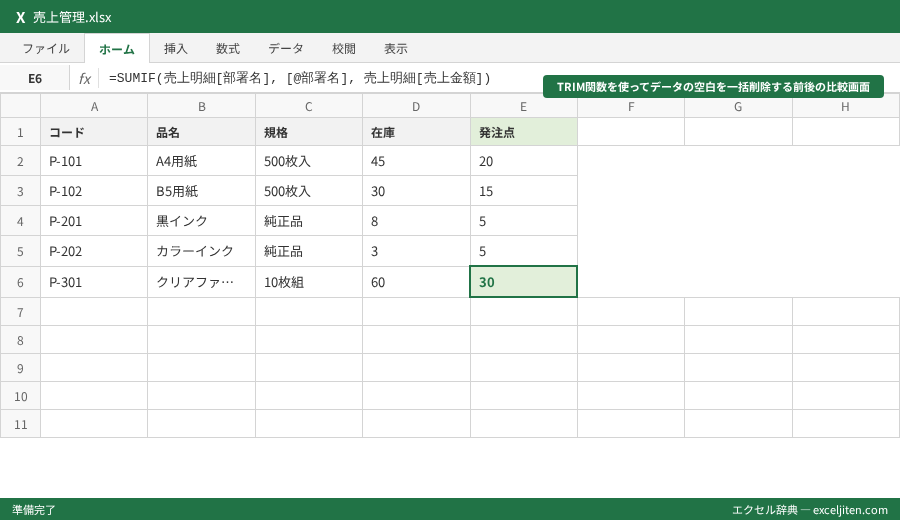This screenshot has width=900, height=520.
Task: Open the 挿入 ribbon tab
Action: 176,49
